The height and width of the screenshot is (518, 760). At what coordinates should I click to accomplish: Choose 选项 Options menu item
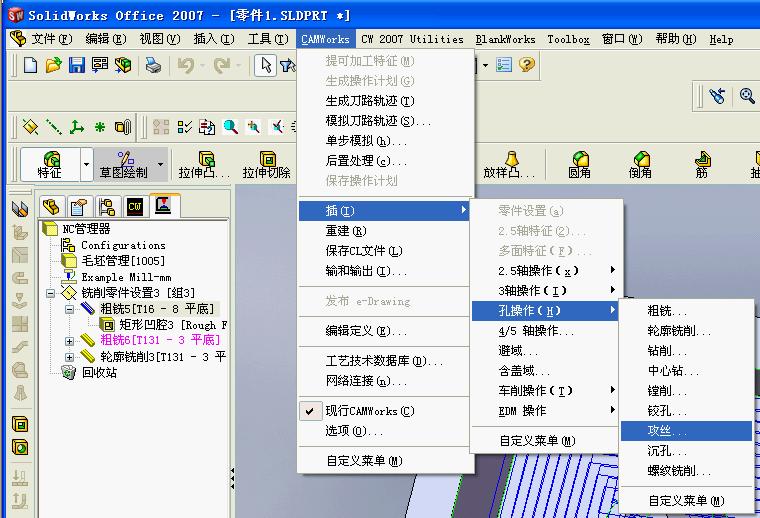click(385, 431)
